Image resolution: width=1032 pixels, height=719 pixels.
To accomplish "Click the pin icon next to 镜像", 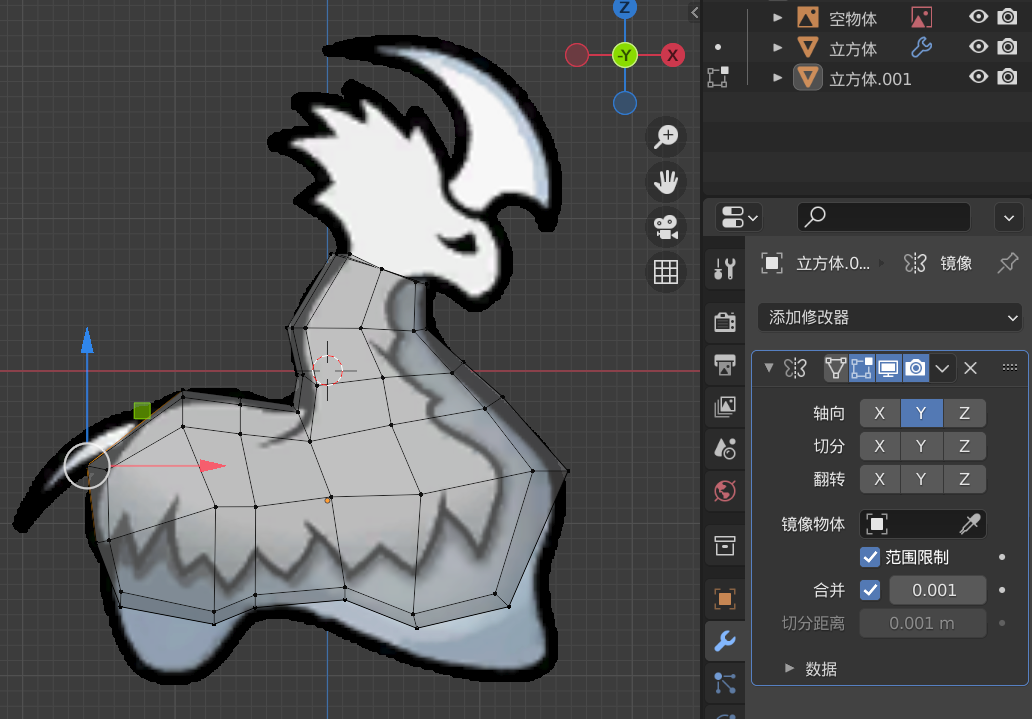I will [1008, 263].
